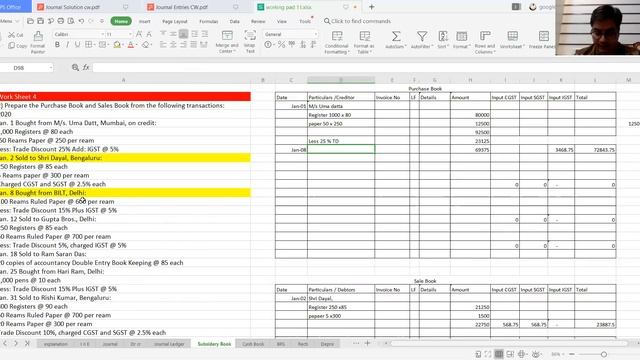Open the Insert ribbon tab
640x360 pixels.
[x=144, y=21]
